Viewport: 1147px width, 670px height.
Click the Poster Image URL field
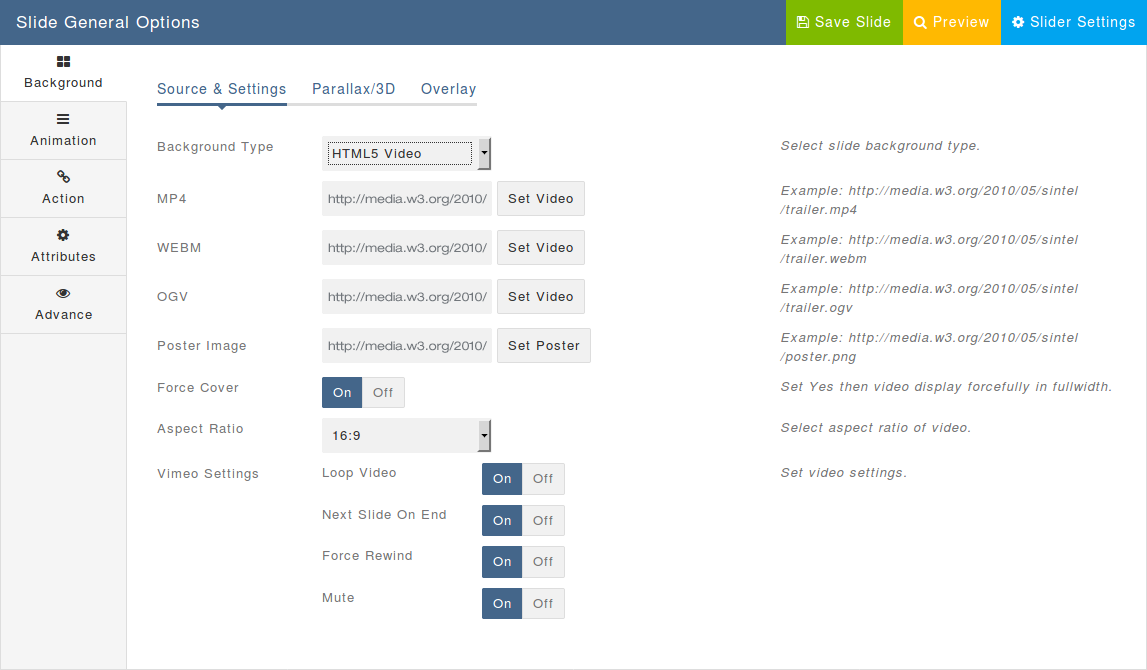[407, 345]
